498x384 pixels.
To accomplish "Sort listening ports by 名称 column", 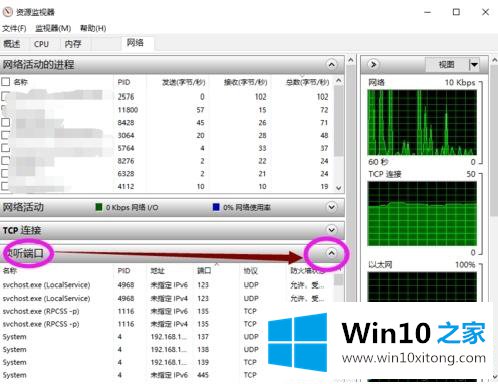I will (x=10, y=270).
